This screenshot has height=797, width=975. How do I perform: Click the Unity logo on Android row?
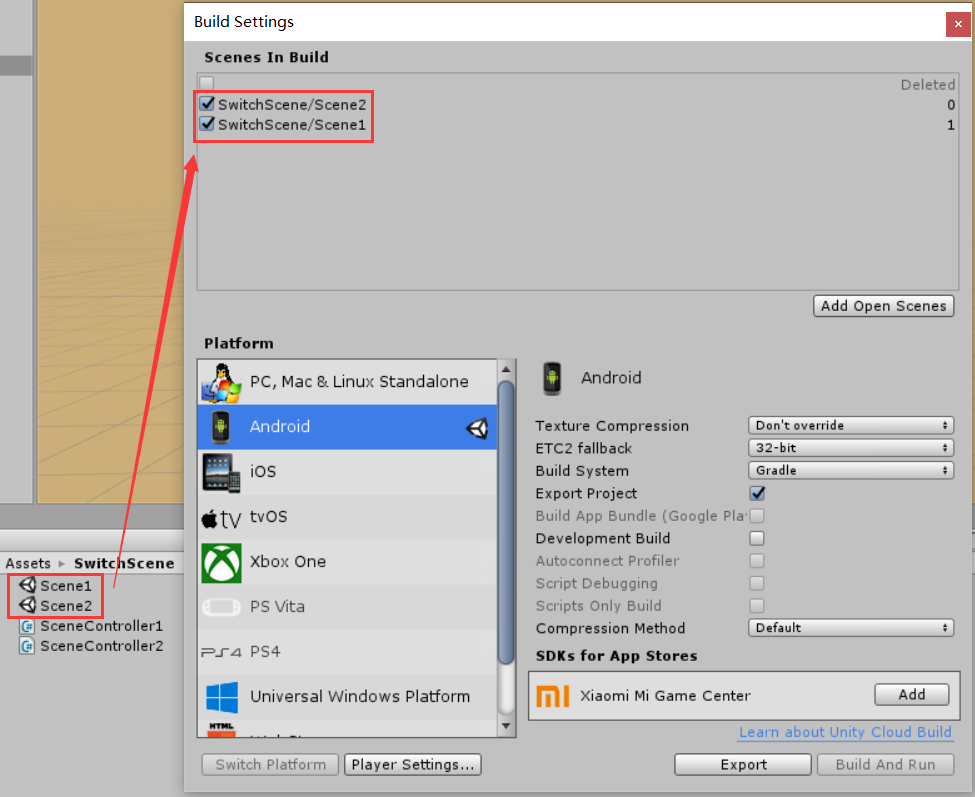[x=478, y=428]
